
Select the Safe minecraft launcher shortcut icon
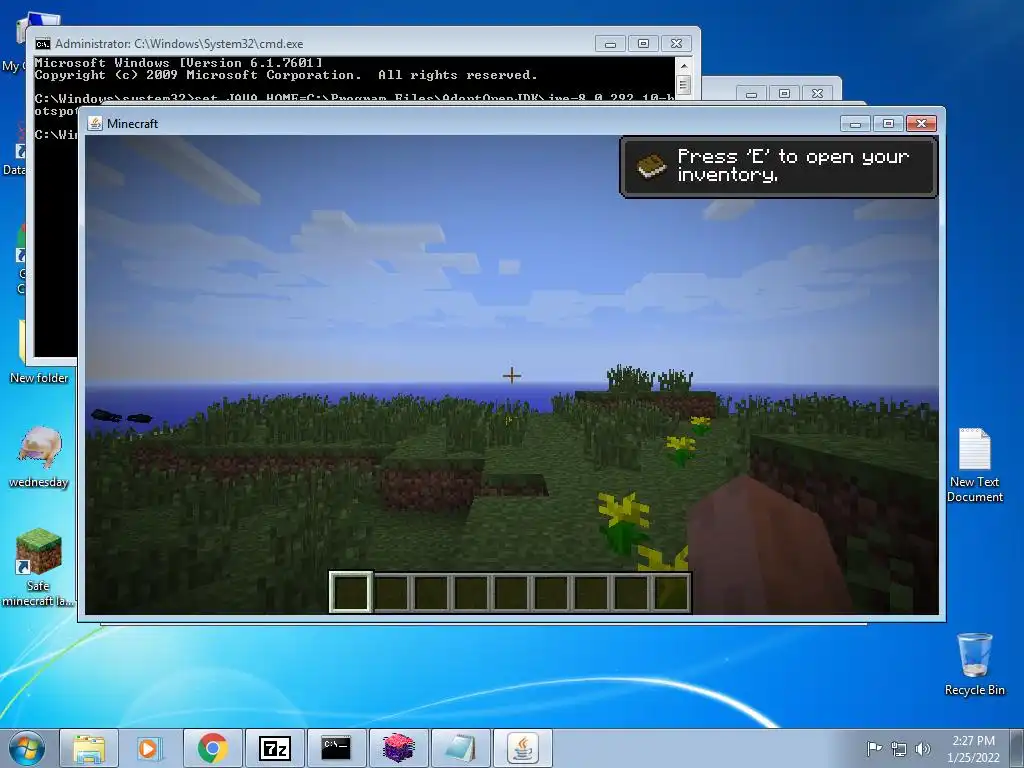tap(39, 567)
